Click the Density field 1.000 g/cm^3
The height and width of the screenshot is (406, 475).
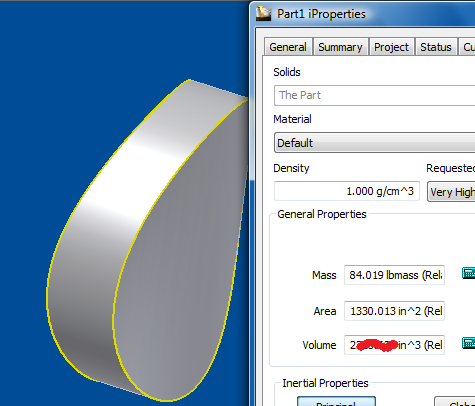(347, 191)
